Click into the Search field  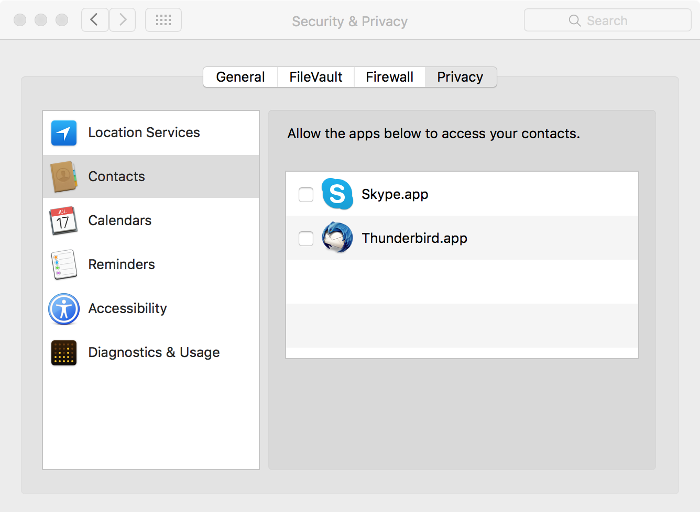[x=608, y=20]
